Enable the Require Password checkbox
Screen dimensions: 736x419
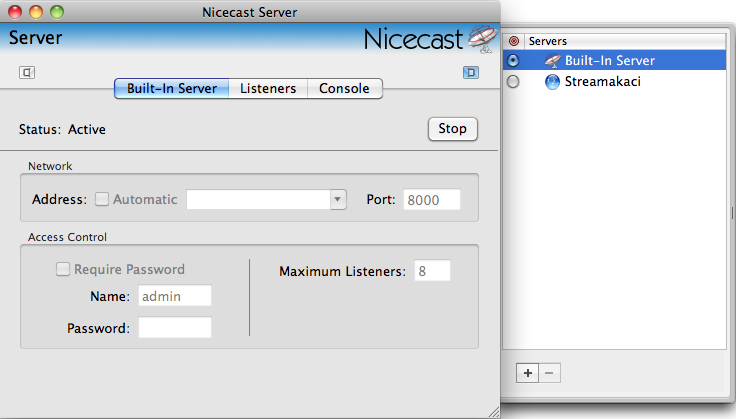(x=63, y=269)
